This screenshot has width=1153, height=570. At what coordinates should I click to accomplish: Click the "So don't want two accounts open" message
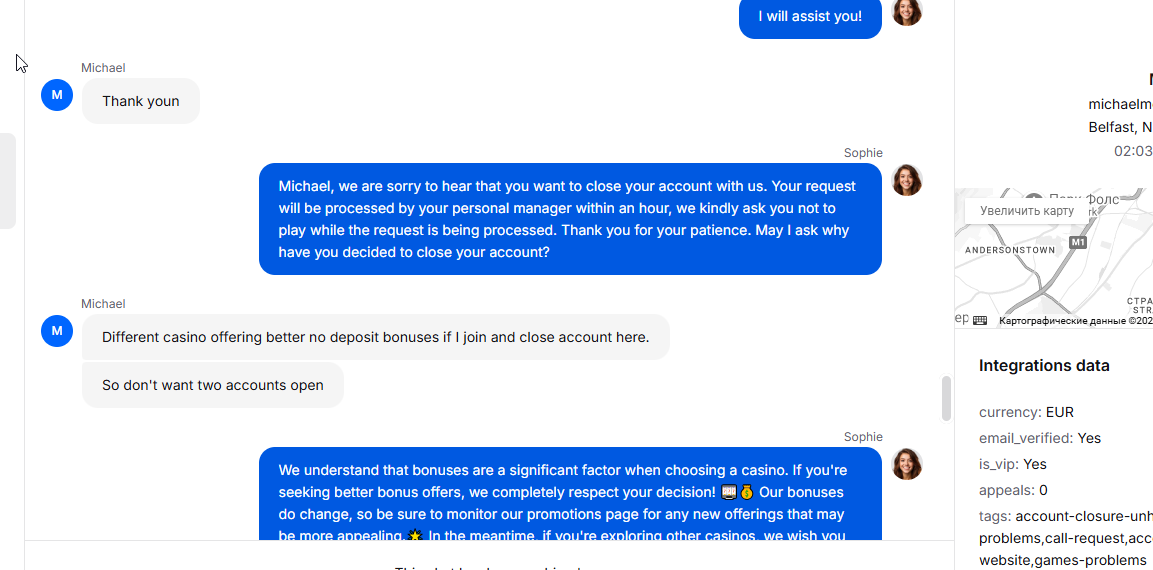tap(213, 385)
